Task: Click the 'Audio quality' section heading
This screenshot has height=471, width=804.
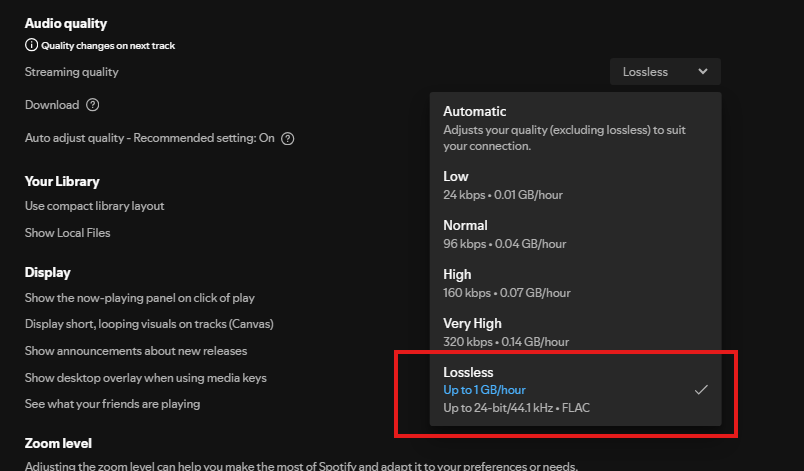Action: point(66,24)
